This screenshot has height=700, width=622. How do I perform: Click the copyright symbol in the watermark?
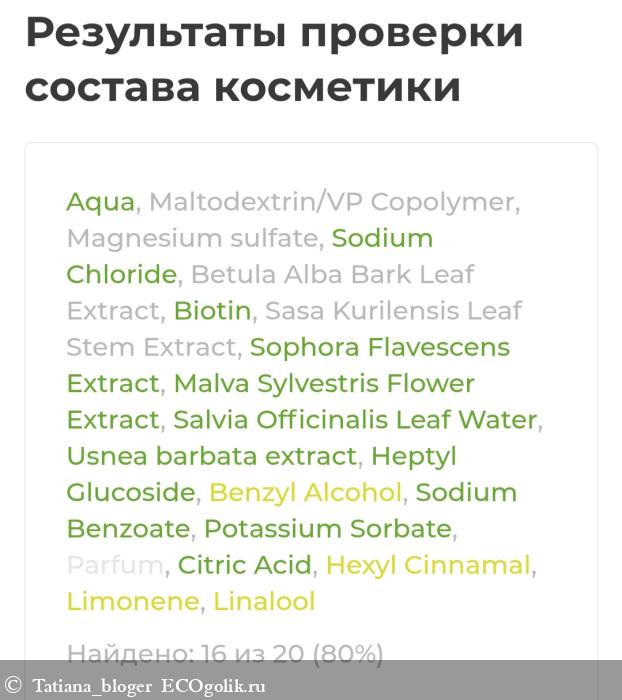coord(13,685)
